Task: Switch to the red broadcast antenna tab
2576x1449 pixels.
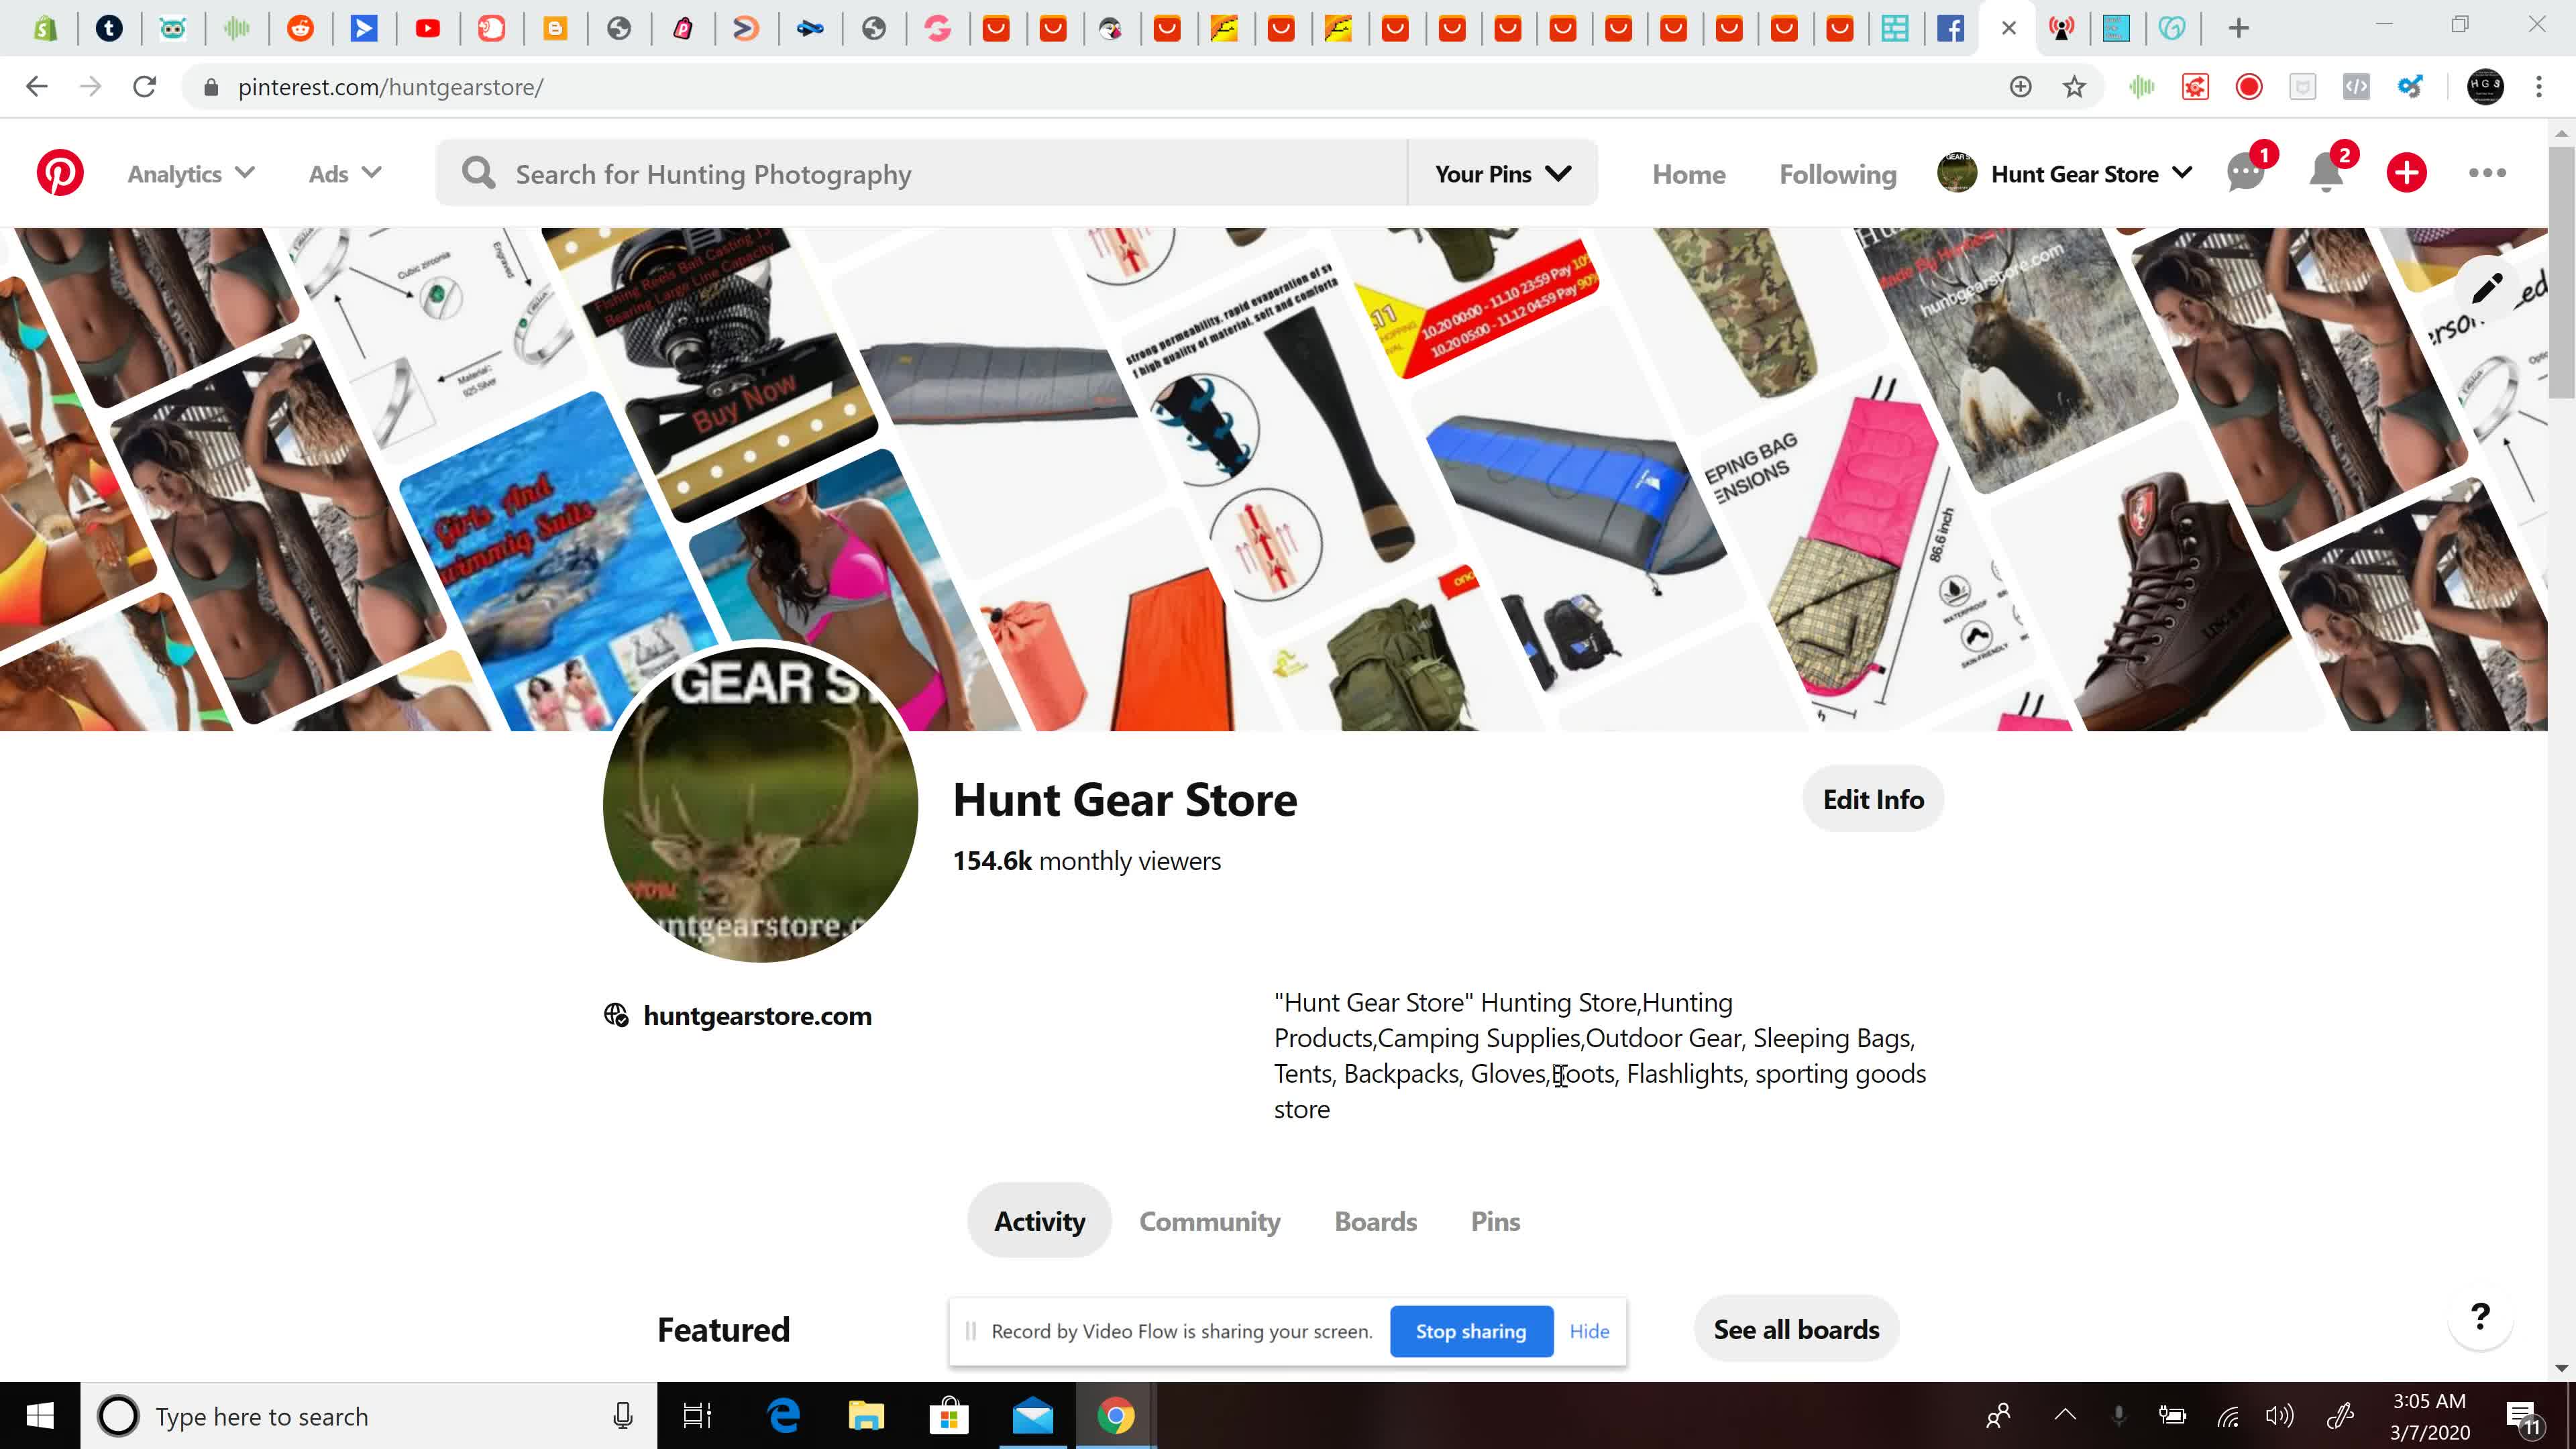Action: tap(2061, 28)
